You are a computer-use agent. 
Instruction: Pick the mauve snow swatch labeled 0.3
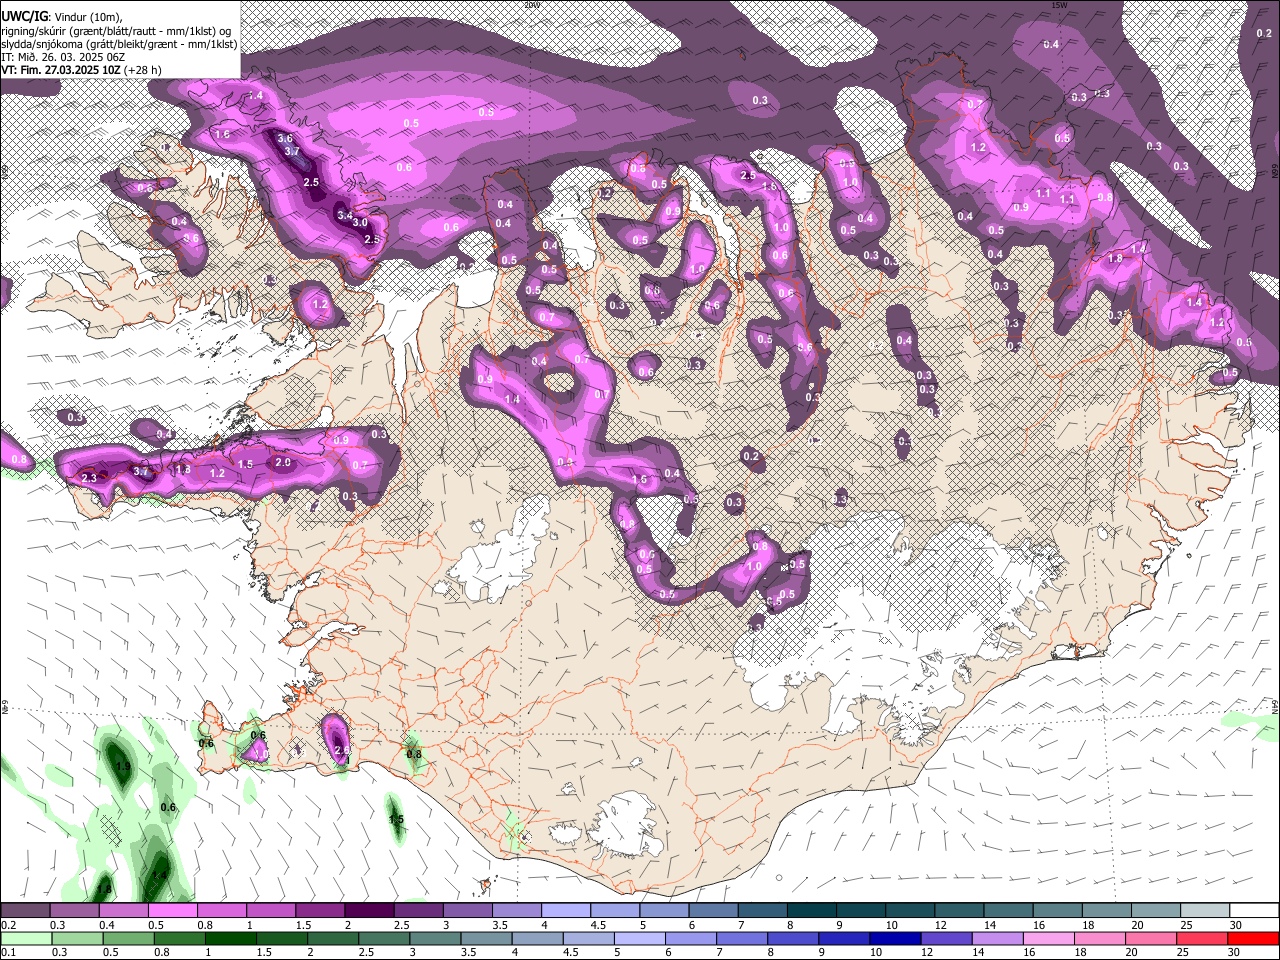pos(74,911)
